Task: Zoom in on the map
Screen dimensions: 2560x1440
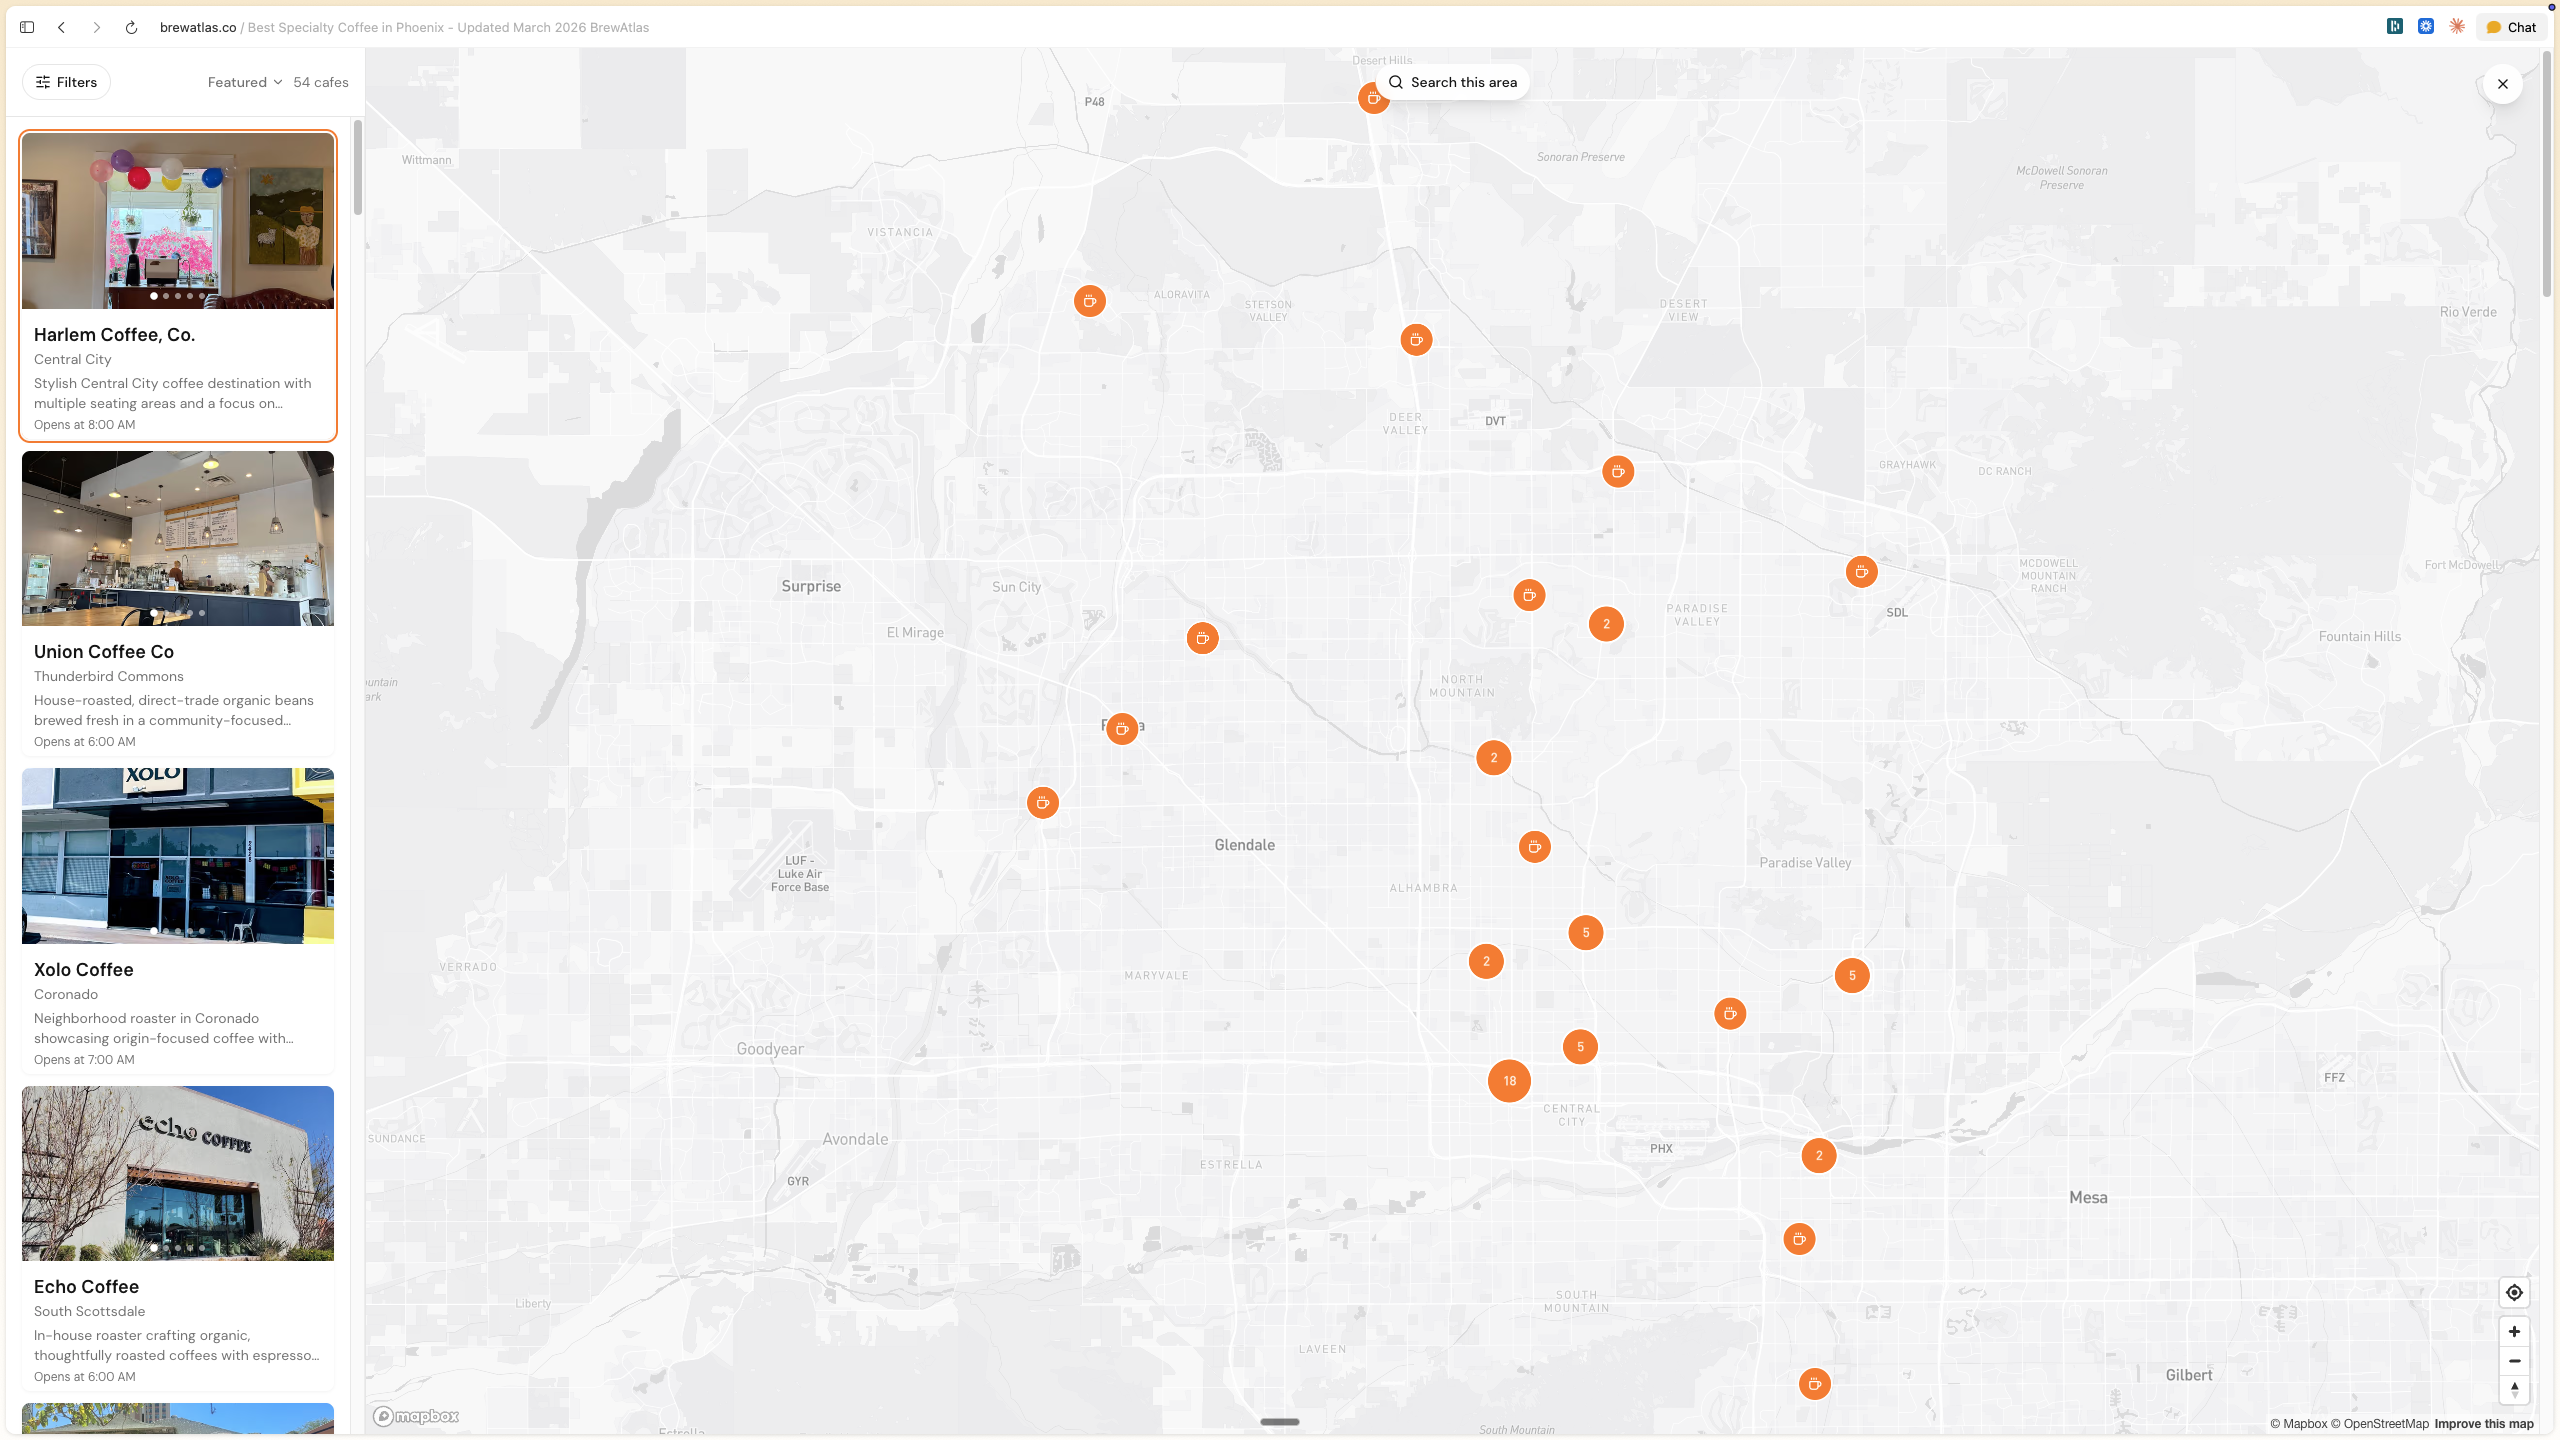Action: [x=2513, y=1331]
